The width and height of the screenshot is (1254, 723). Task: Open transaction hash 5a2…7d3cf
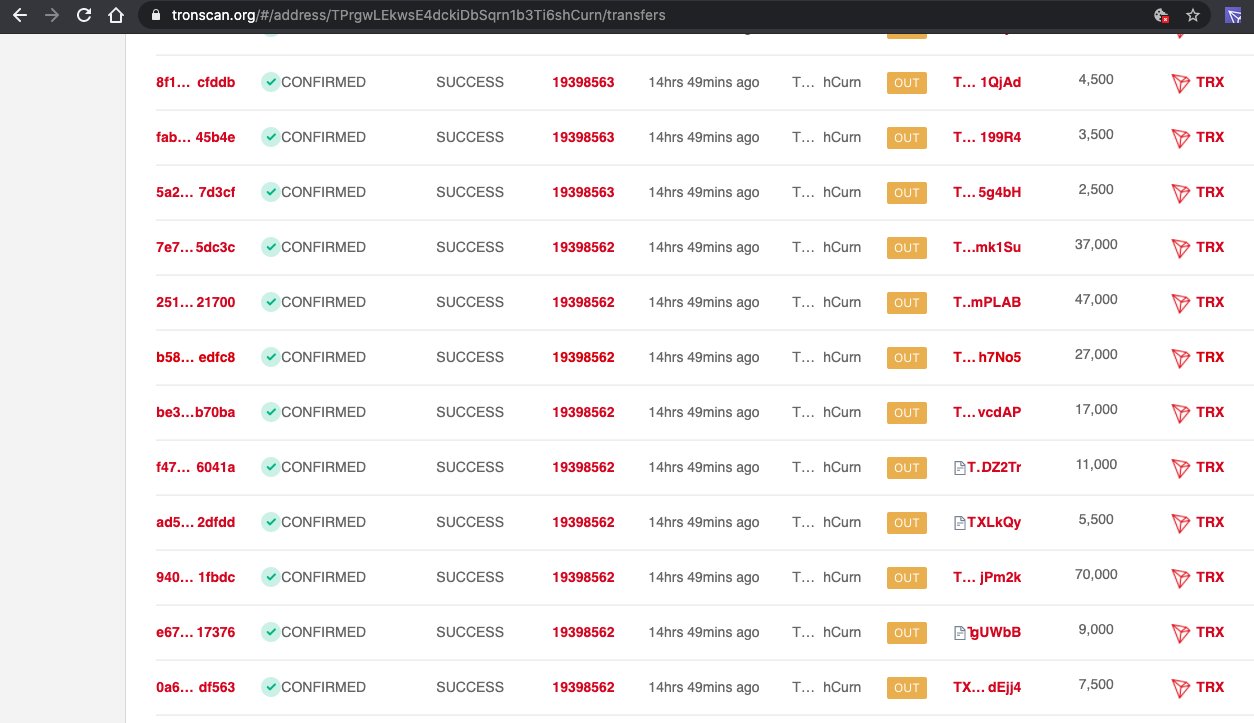[196, 192]
